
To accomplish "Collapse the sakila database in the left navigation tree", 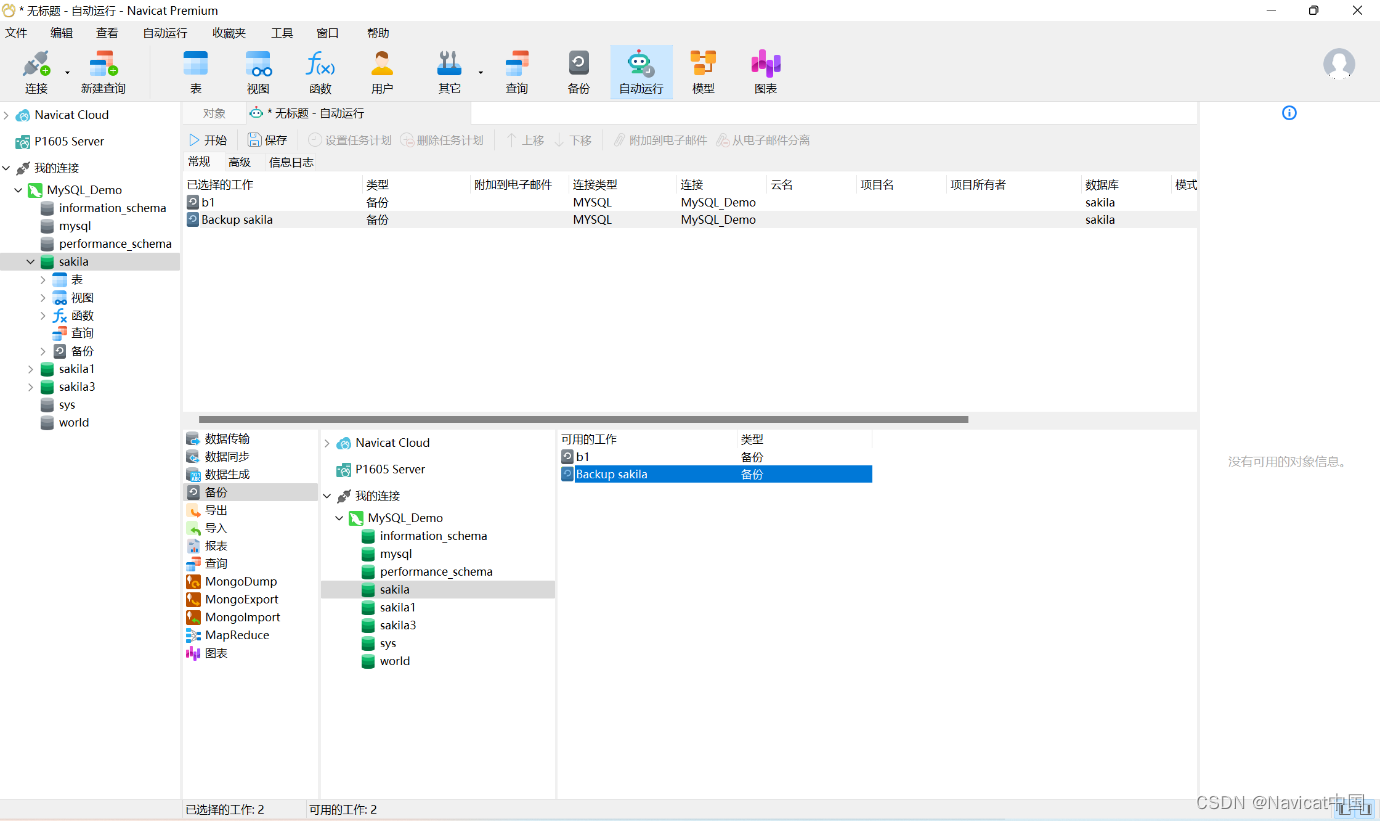I will [31, 262].
